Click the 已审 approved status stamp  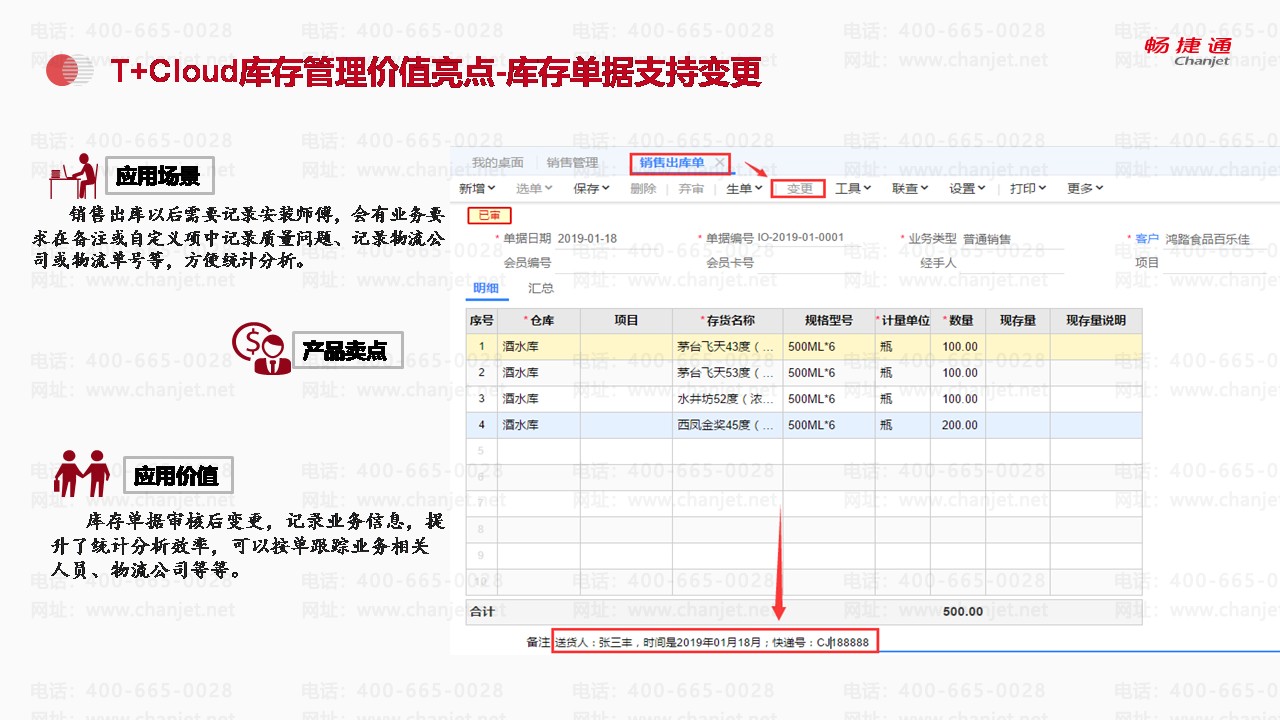(x=489, y=215)
